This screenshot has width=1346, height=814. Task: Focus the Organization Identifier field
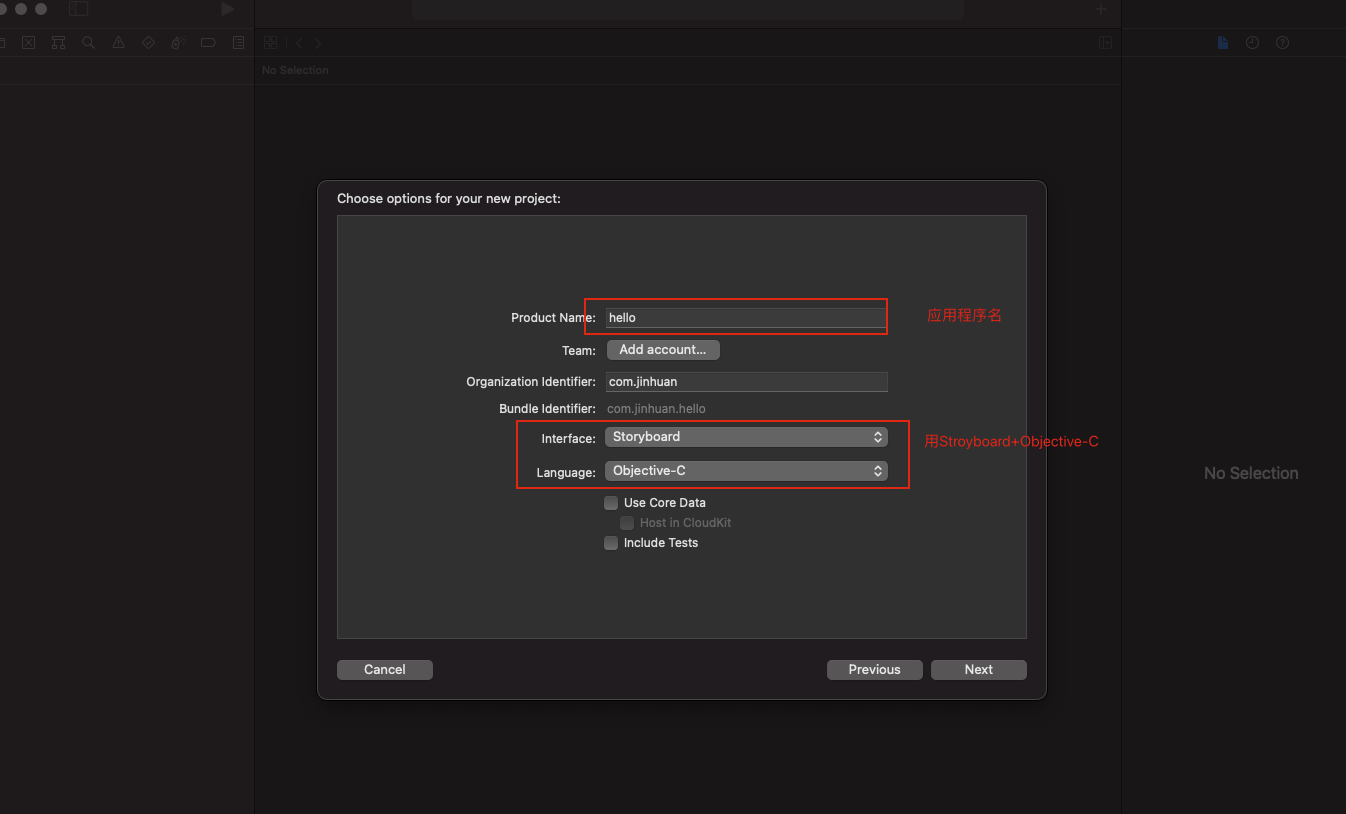746,382
